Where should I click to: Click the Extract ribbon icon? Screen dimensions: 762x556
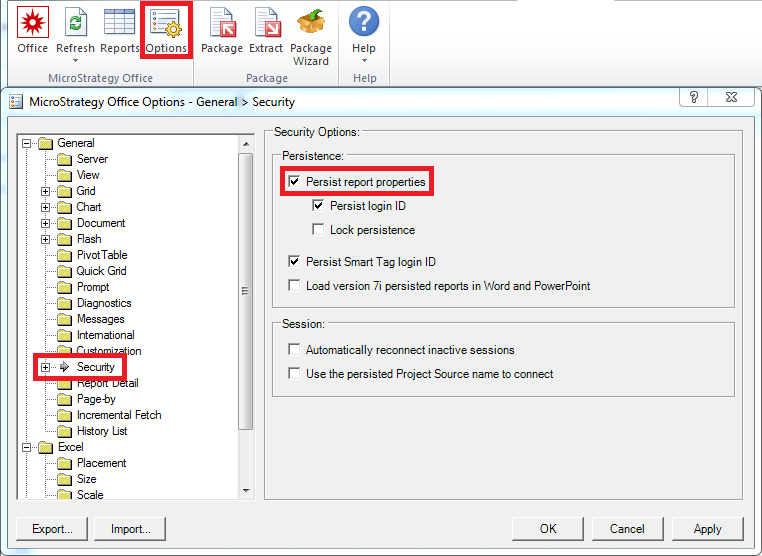click(266, 22)
